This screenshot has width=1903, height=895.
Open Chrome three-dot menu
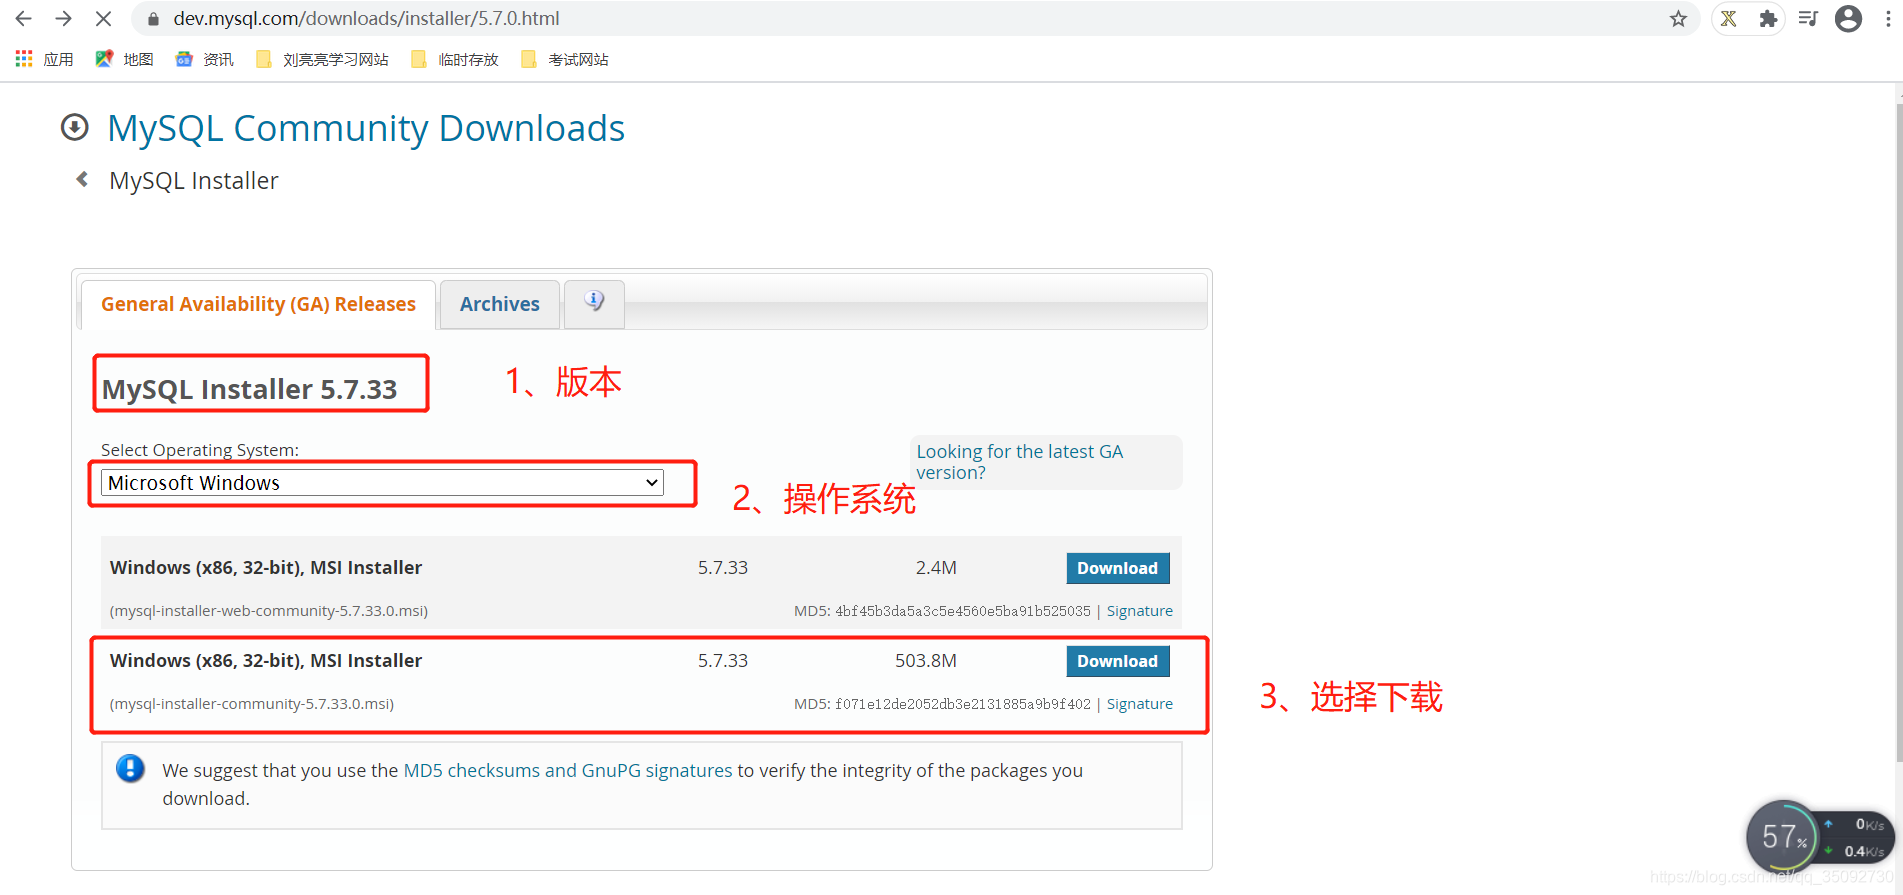click(x=1888, y=18)
